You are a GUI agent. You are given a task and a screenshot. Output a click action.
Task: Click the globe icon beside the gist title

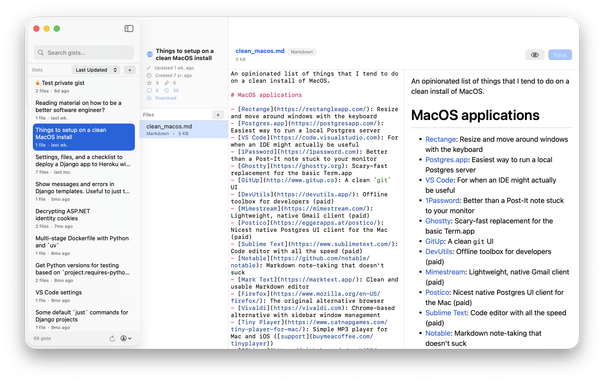[150, 54]
